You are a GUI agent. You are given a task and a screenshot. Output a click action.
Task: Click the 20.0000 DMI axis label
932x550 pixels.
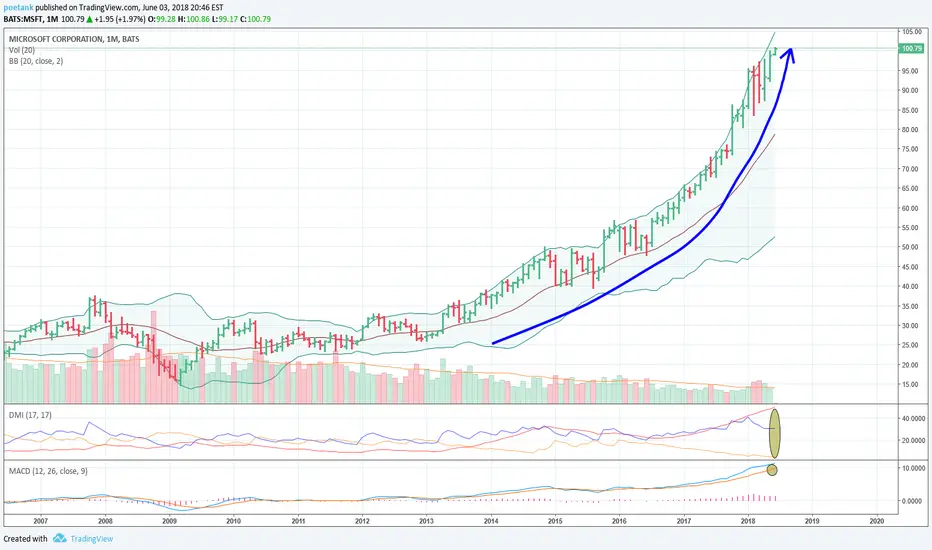coord(913,441)
